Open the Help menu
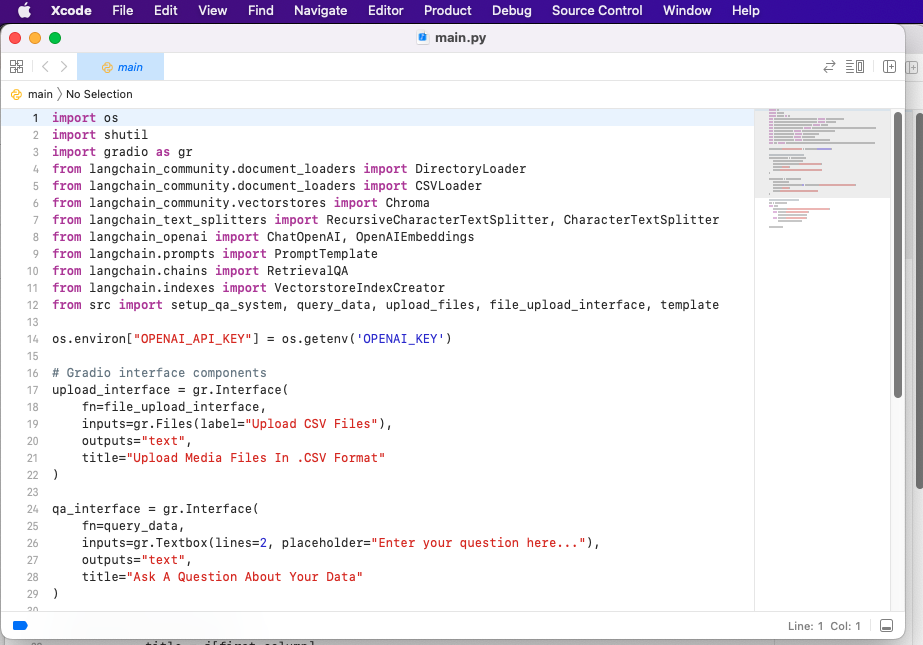This screenshot has height=645, width=923. [745, 11]
